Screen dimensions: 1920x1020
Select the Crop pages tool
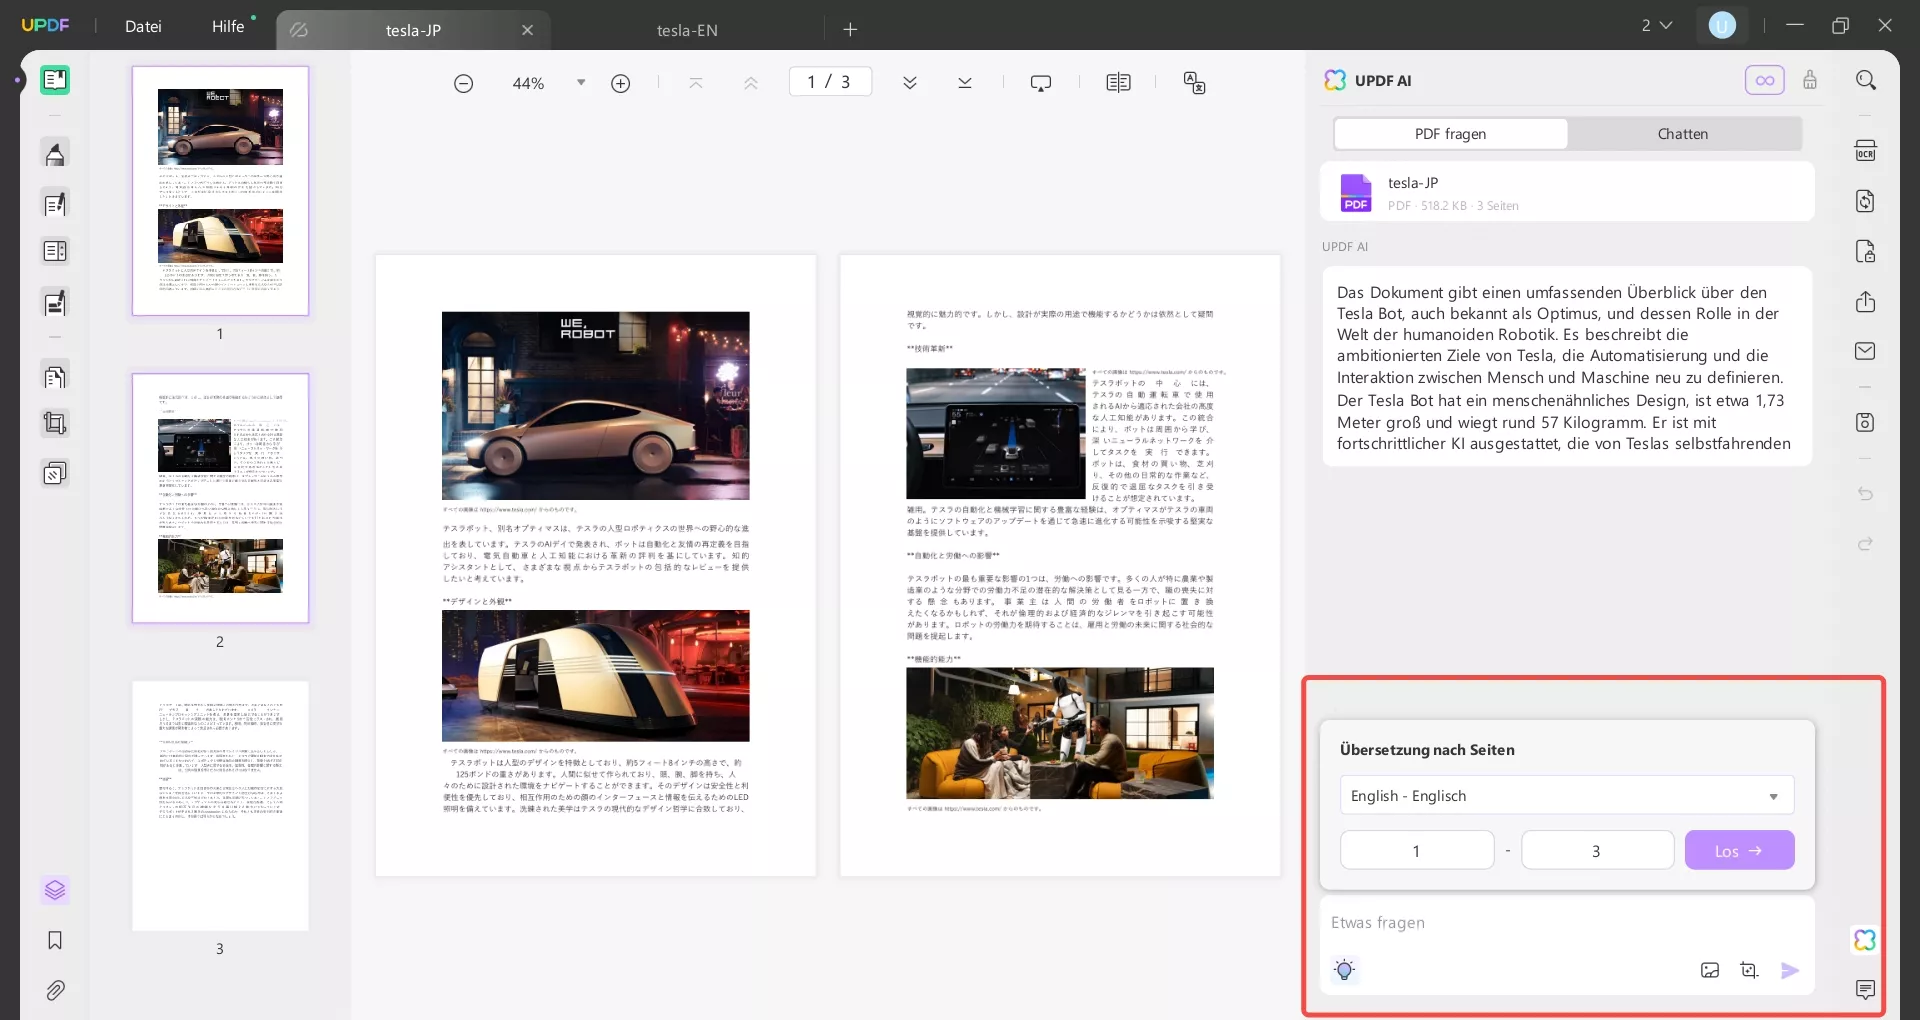(55, 423)
